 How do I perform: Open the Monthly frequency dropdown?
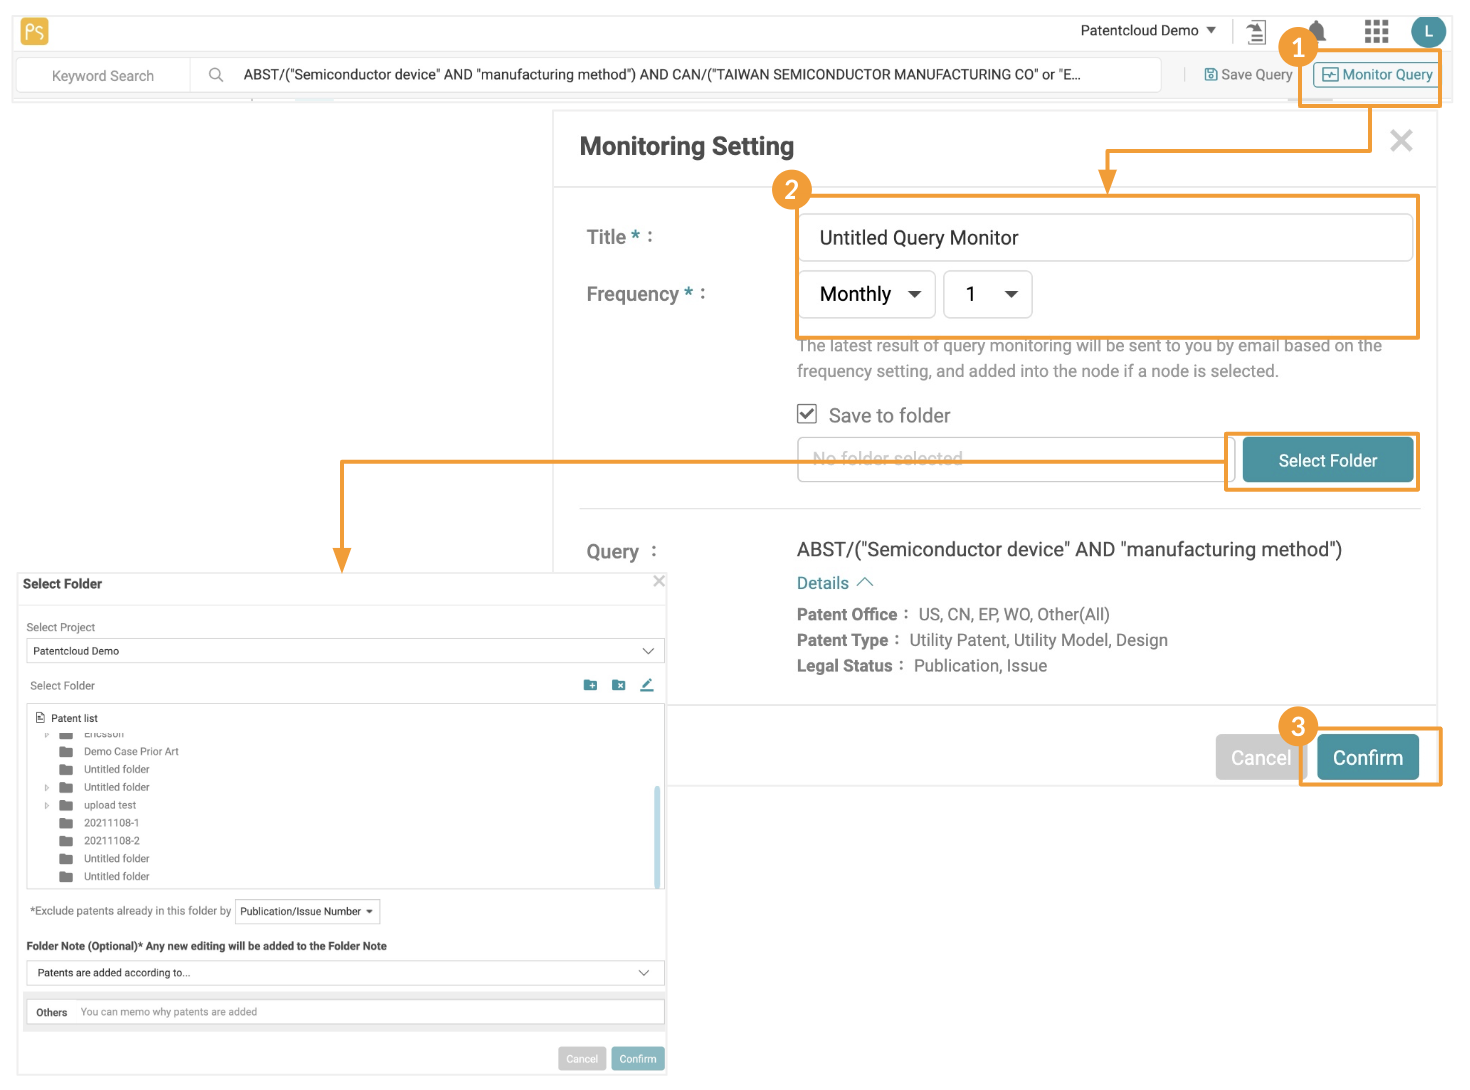866,294
